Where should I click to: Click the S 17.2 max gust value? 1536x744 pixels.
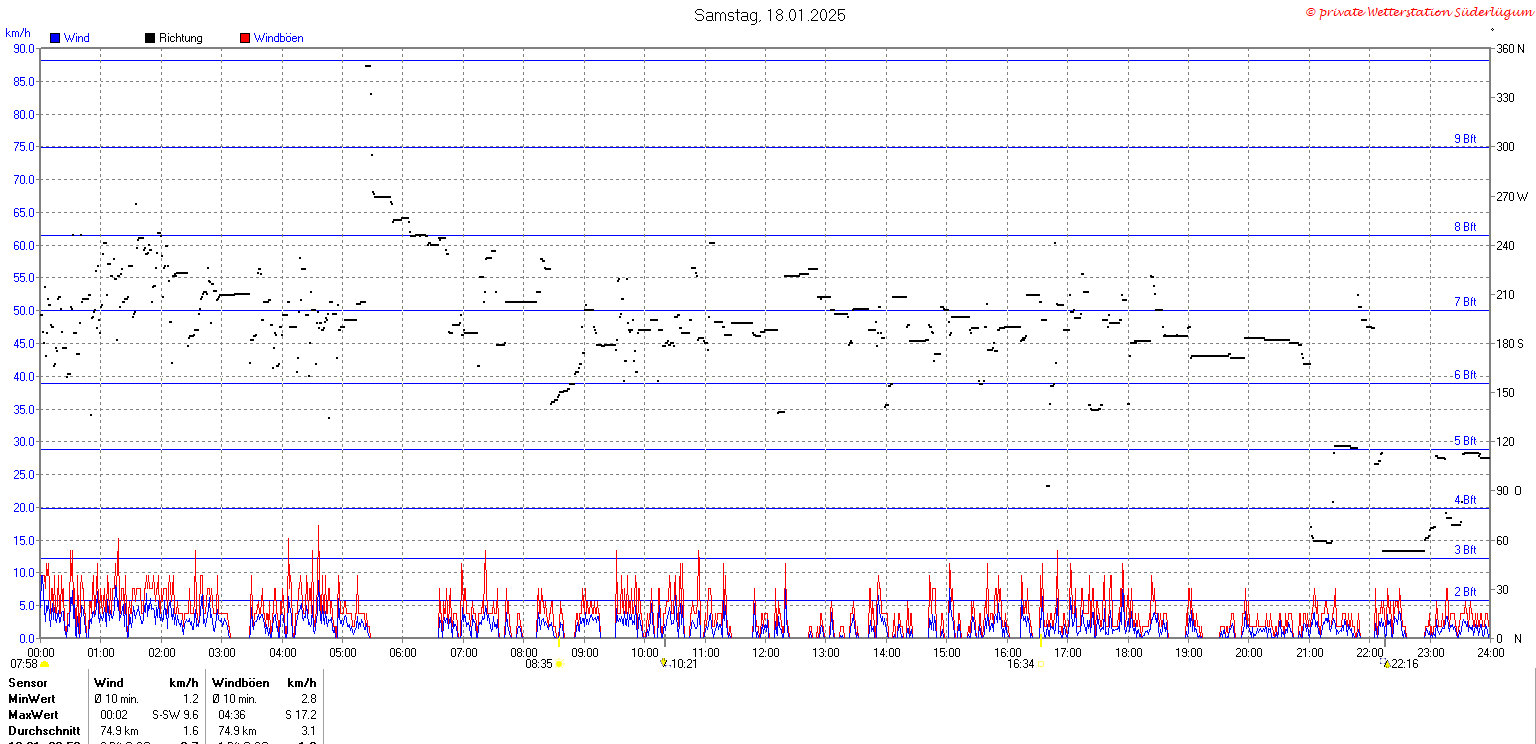click(x=300, y=715)
